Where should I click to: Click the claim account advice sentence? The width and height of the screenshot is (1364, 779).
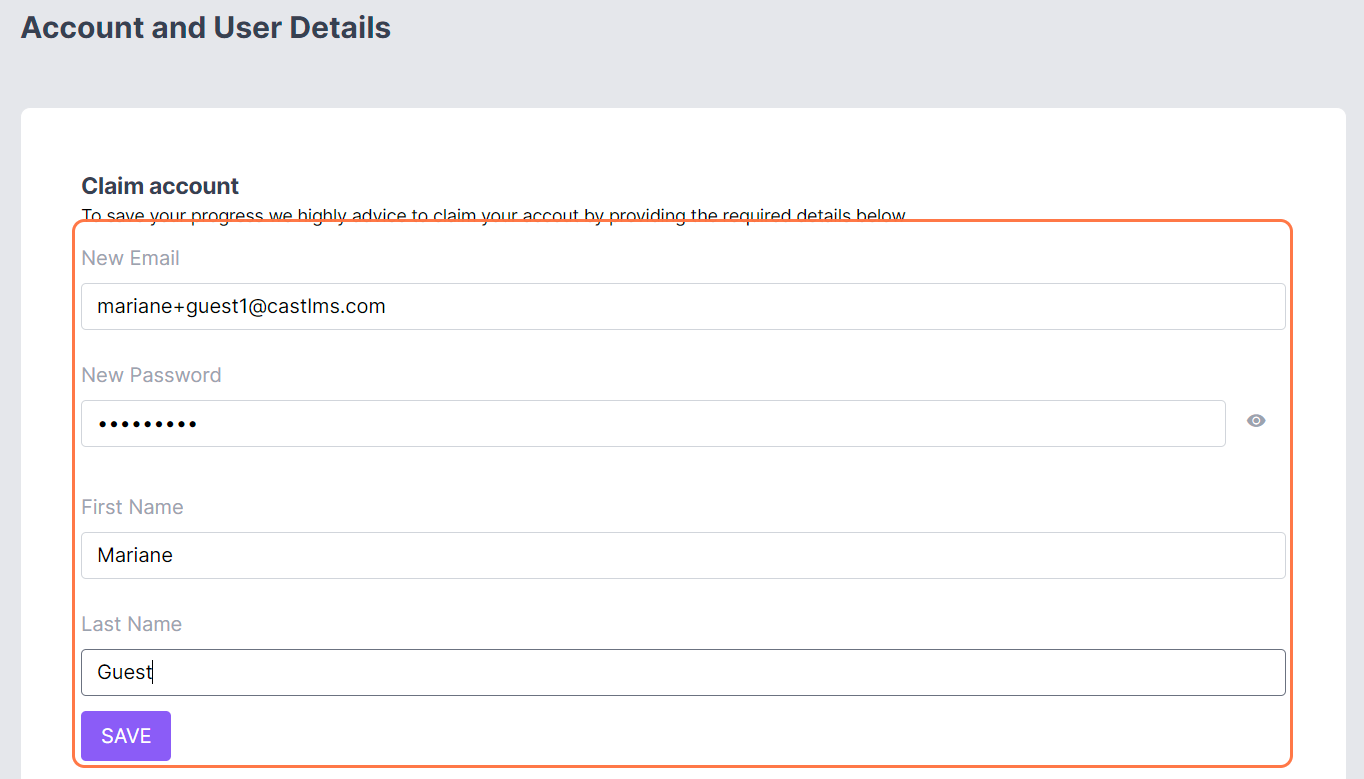pyautogui.click(x=495, y=215)
